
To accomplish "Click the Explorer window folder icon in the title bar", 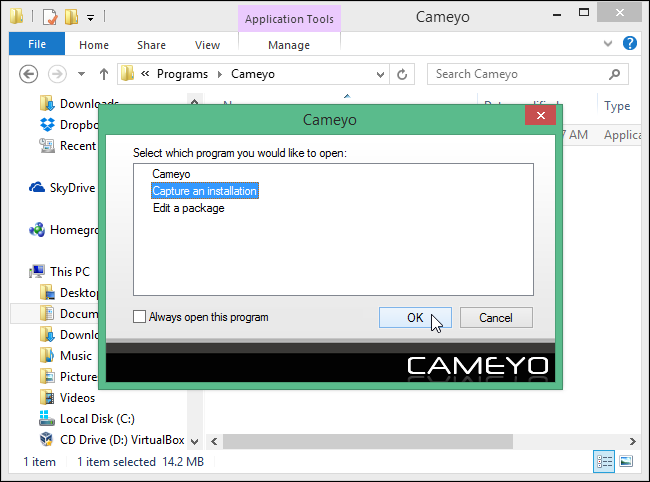I will 17,17.
